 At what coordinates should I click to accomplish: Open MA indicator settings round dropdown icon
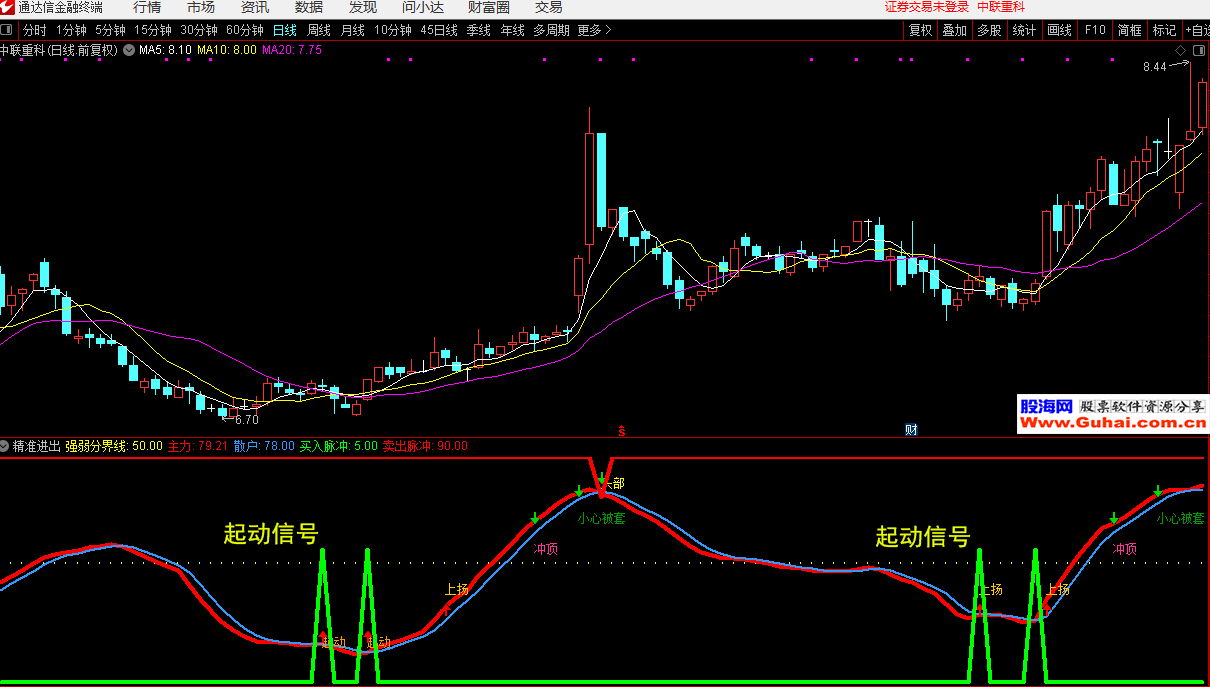click(x=129, y=49)
